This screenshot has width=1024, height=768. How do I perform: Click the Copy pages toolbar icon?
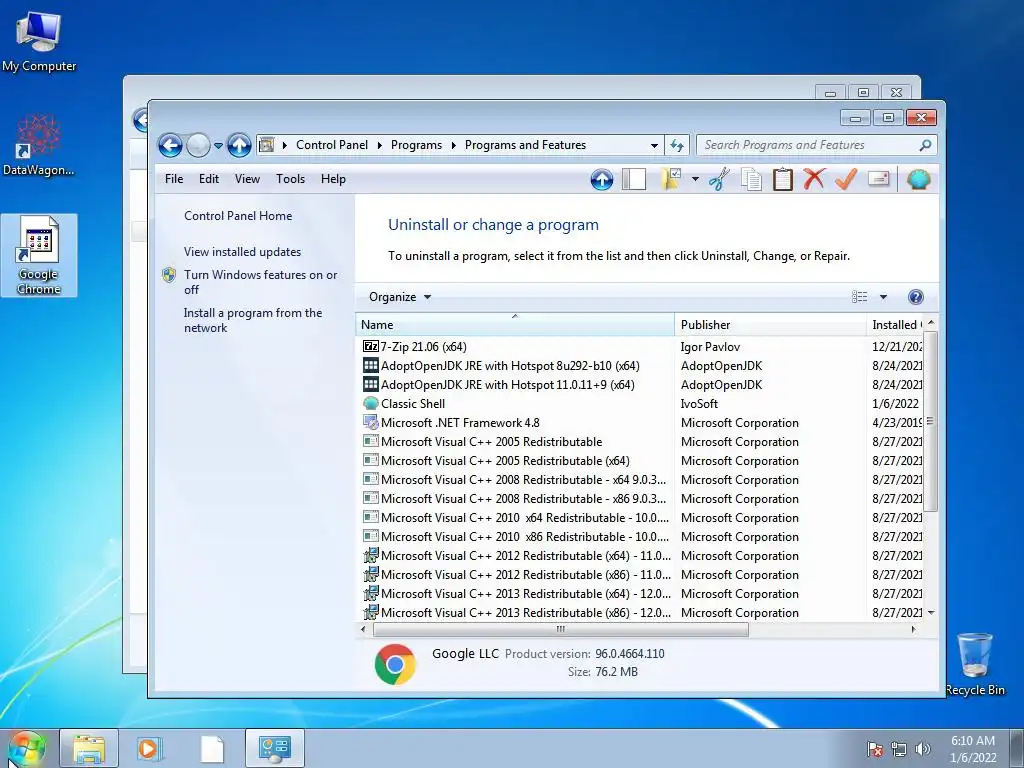tap(751, 179)
